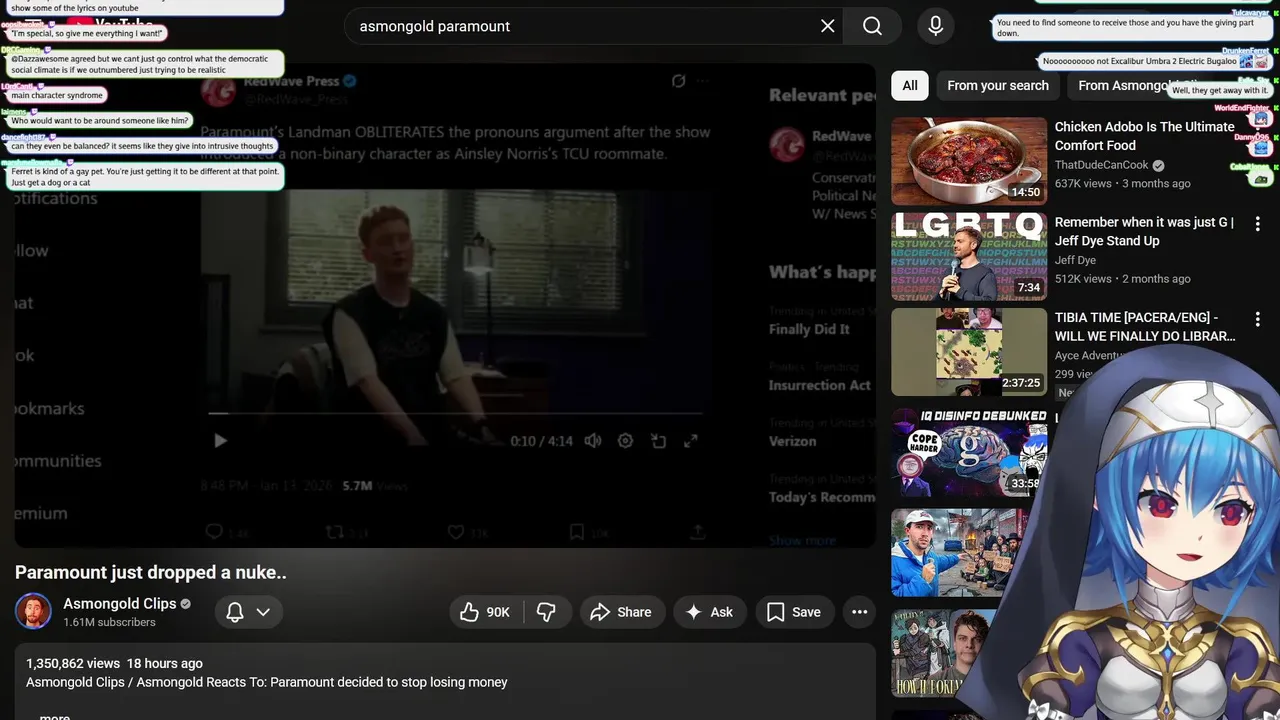Click 'Show more' under trending list
This screenshot has height=720, width=1280.
(x=802, y=540)
